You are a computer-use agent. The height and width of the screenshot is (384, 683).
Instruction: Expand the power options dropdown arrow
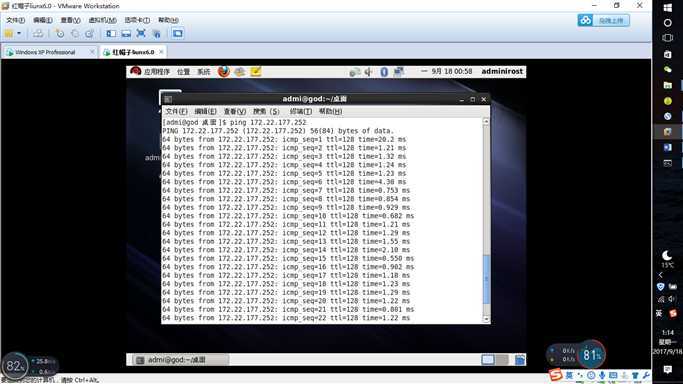point(19,34)
